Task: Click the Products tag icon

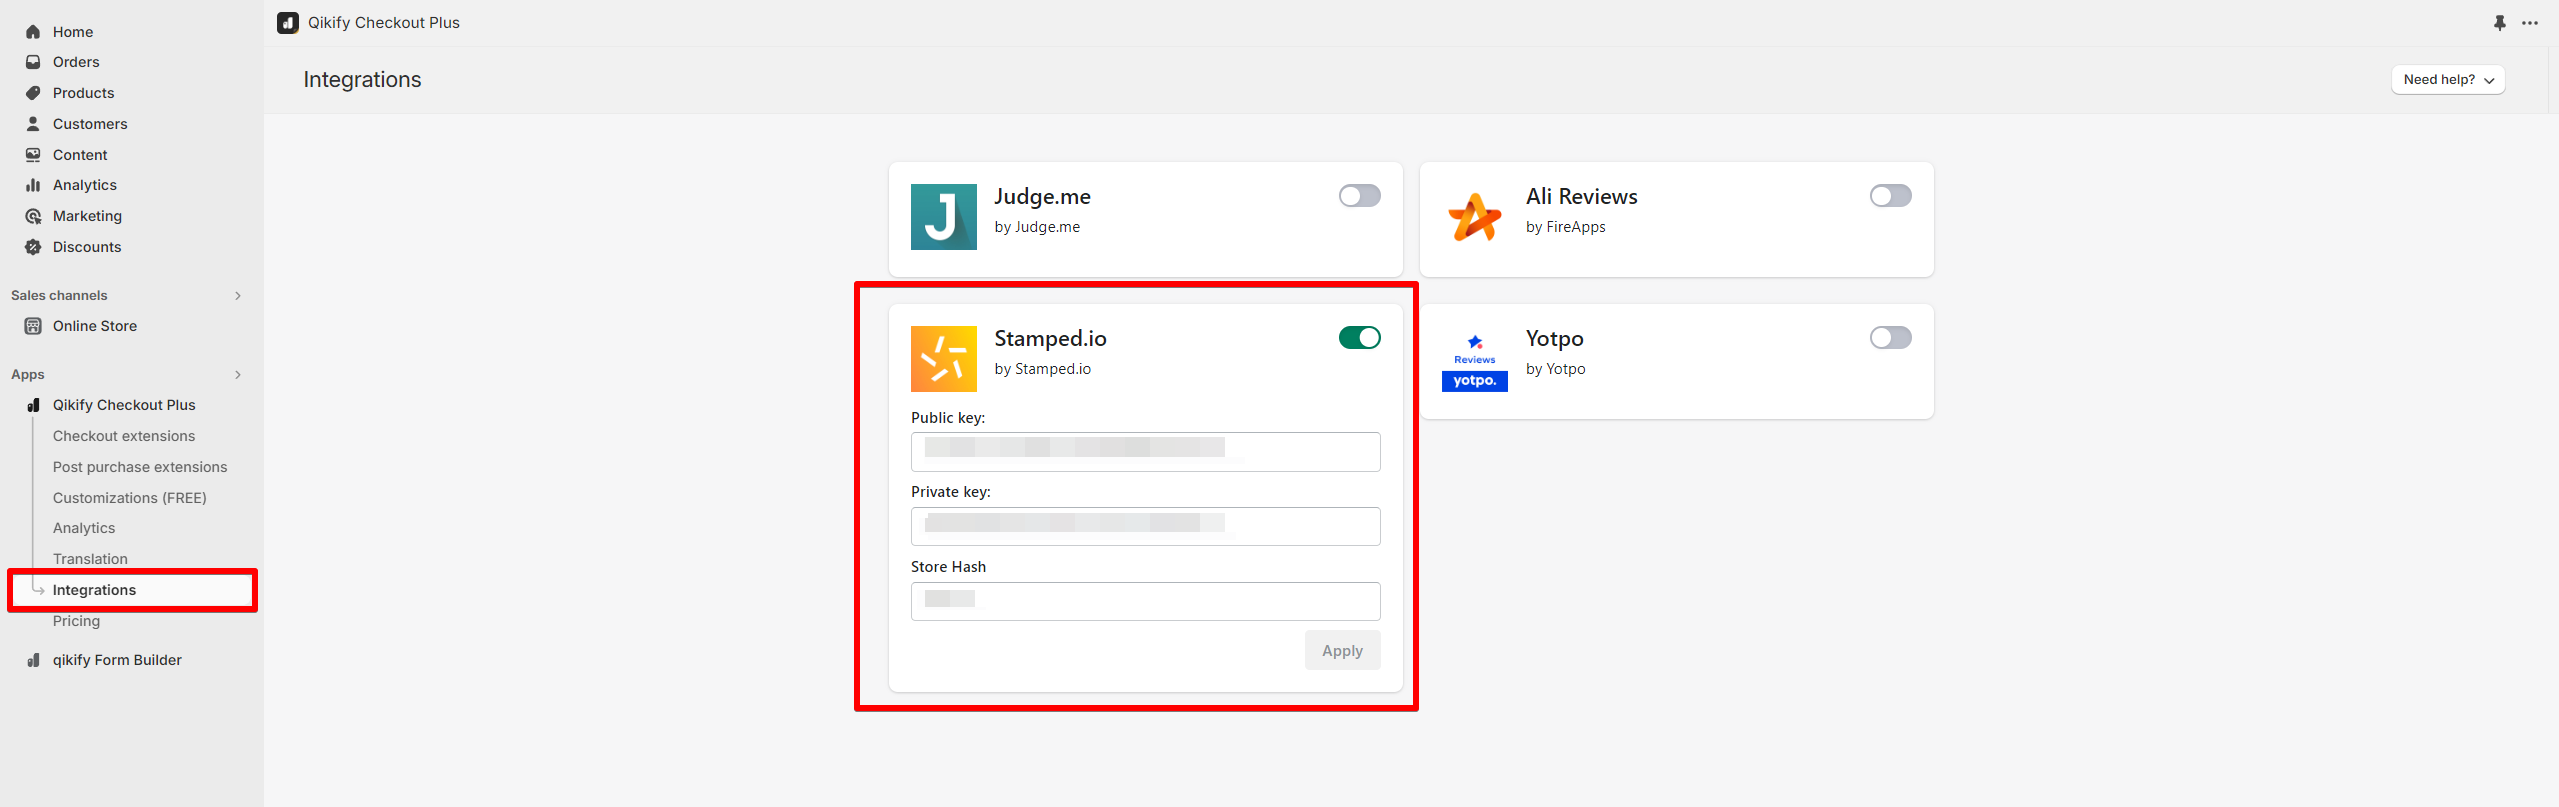Action: click(33, 93)
